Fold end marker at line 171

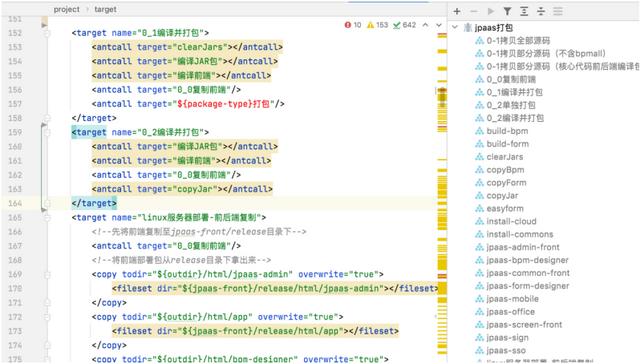[47, 303]
